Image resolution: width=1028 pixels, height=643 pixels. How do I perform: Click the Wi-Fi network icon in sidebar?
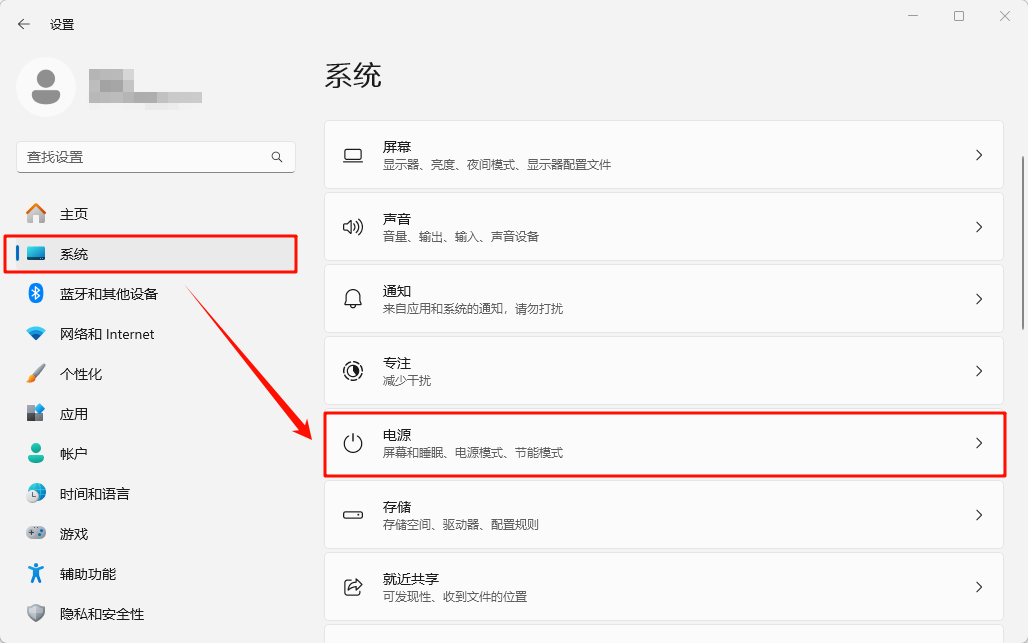[36, 334]
